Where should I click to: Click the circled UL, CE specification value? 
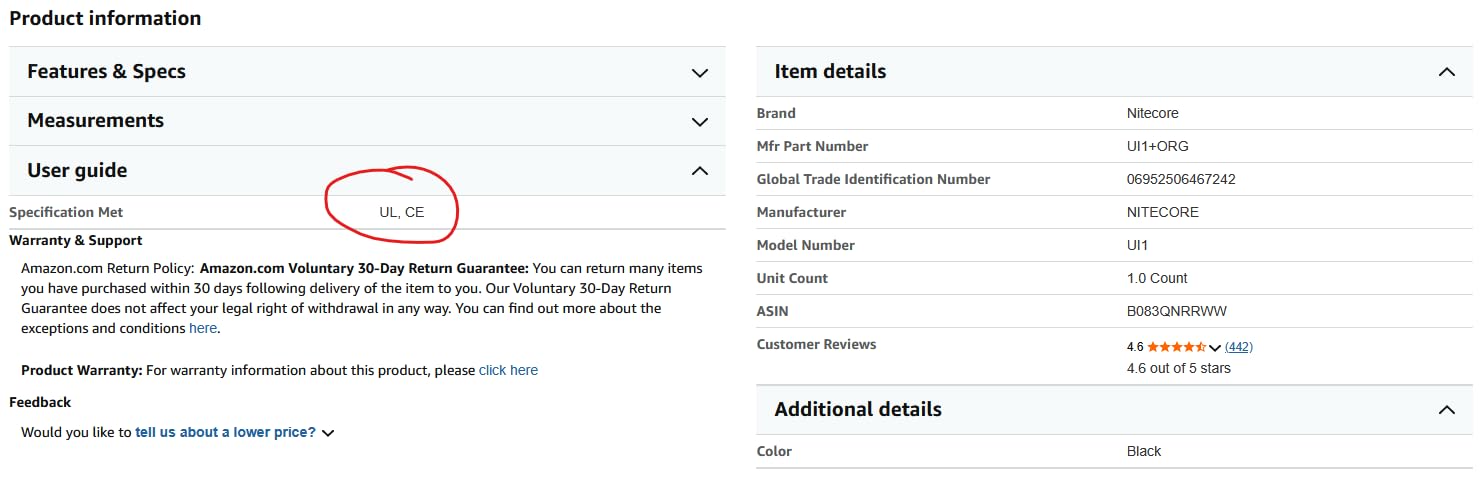402,212
